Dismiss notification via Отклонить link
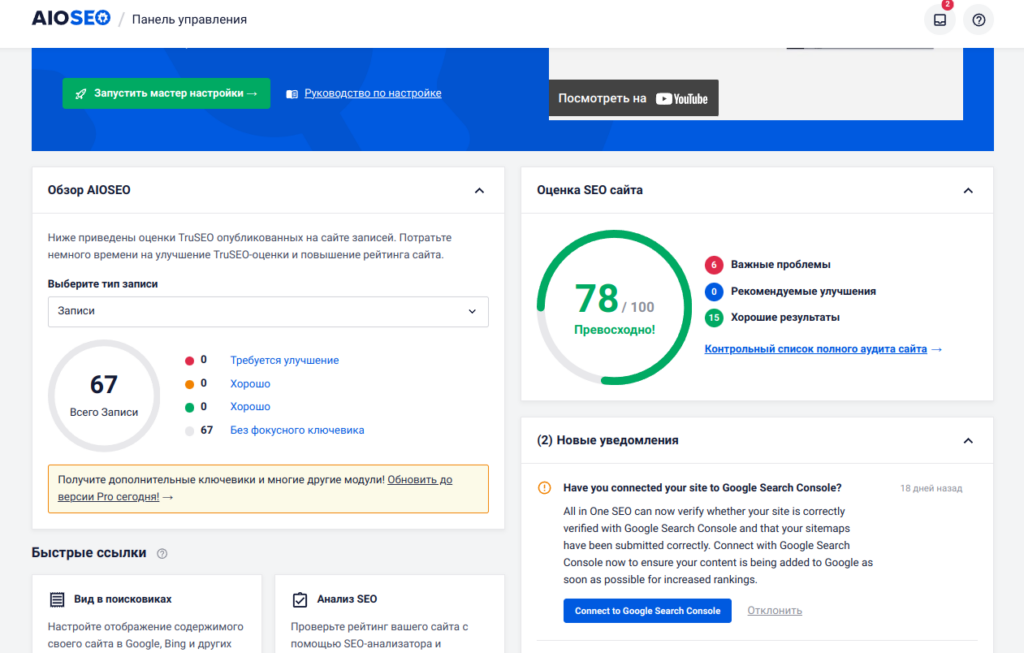The height and width of the screenshot is (653, 1024). pyautogui.click(x=774, y=611)
